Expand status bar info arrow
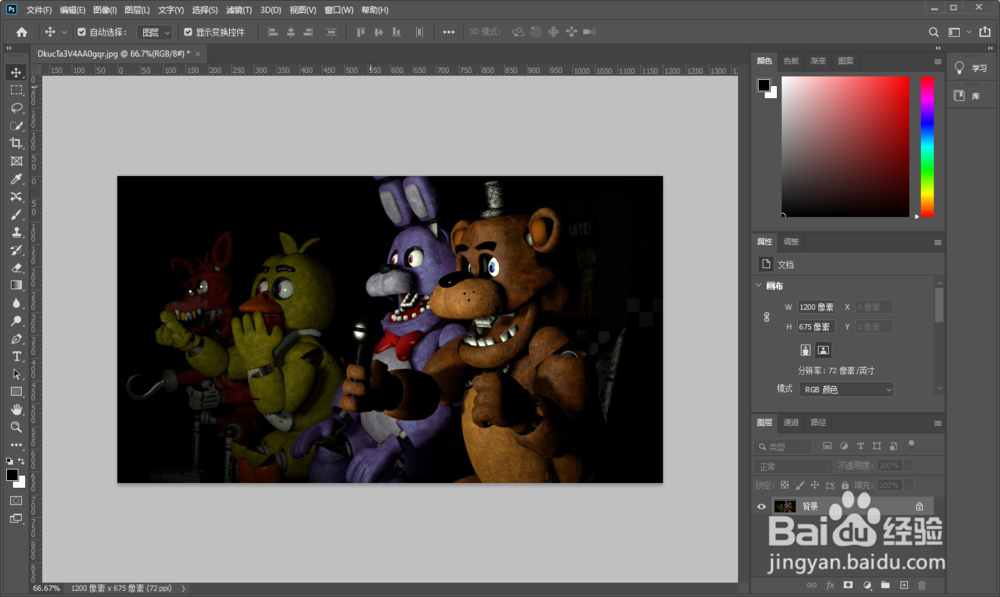 [x=184, y=589]
